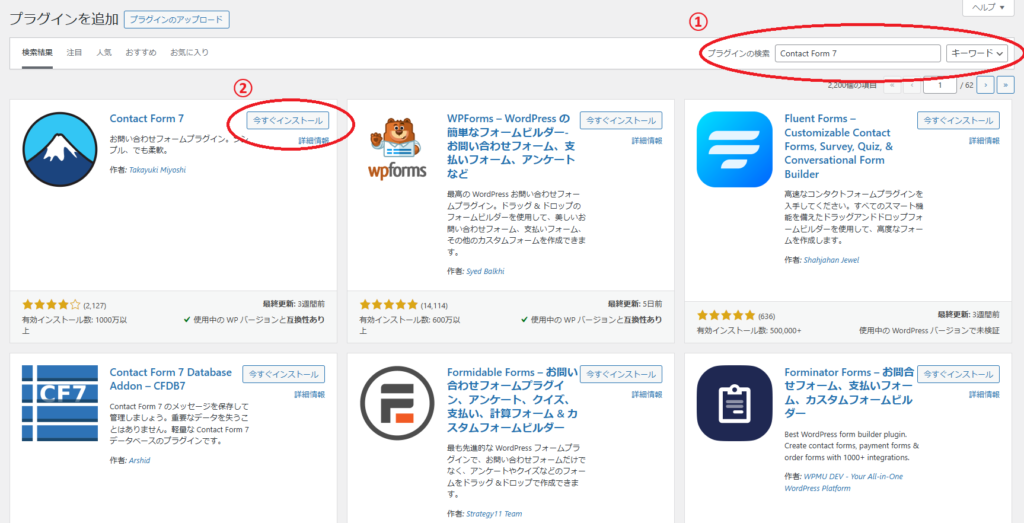Open 詳細情報 for Formidable Forms

coord(647,394)
